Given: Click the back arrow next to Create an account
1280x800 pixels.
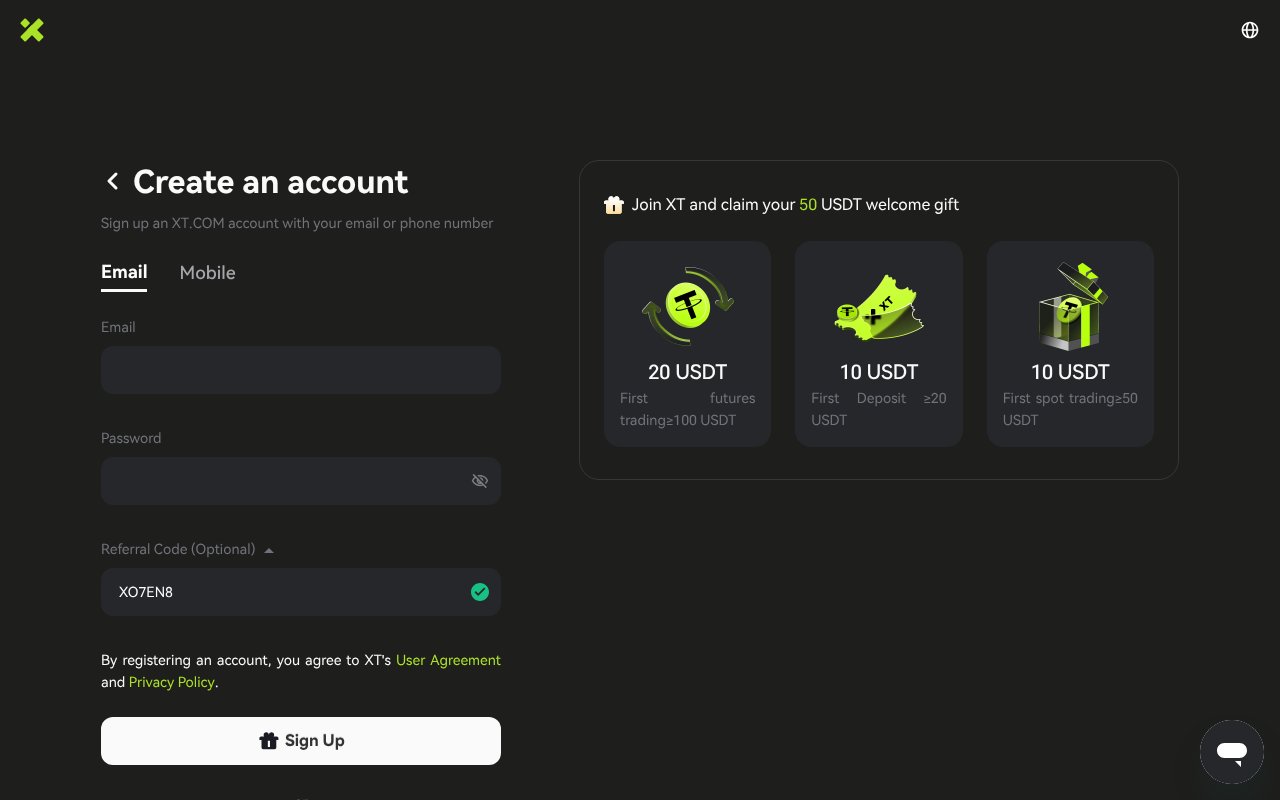Looking at the screenshot, I should pyautogui.click(x=113, y=181).
